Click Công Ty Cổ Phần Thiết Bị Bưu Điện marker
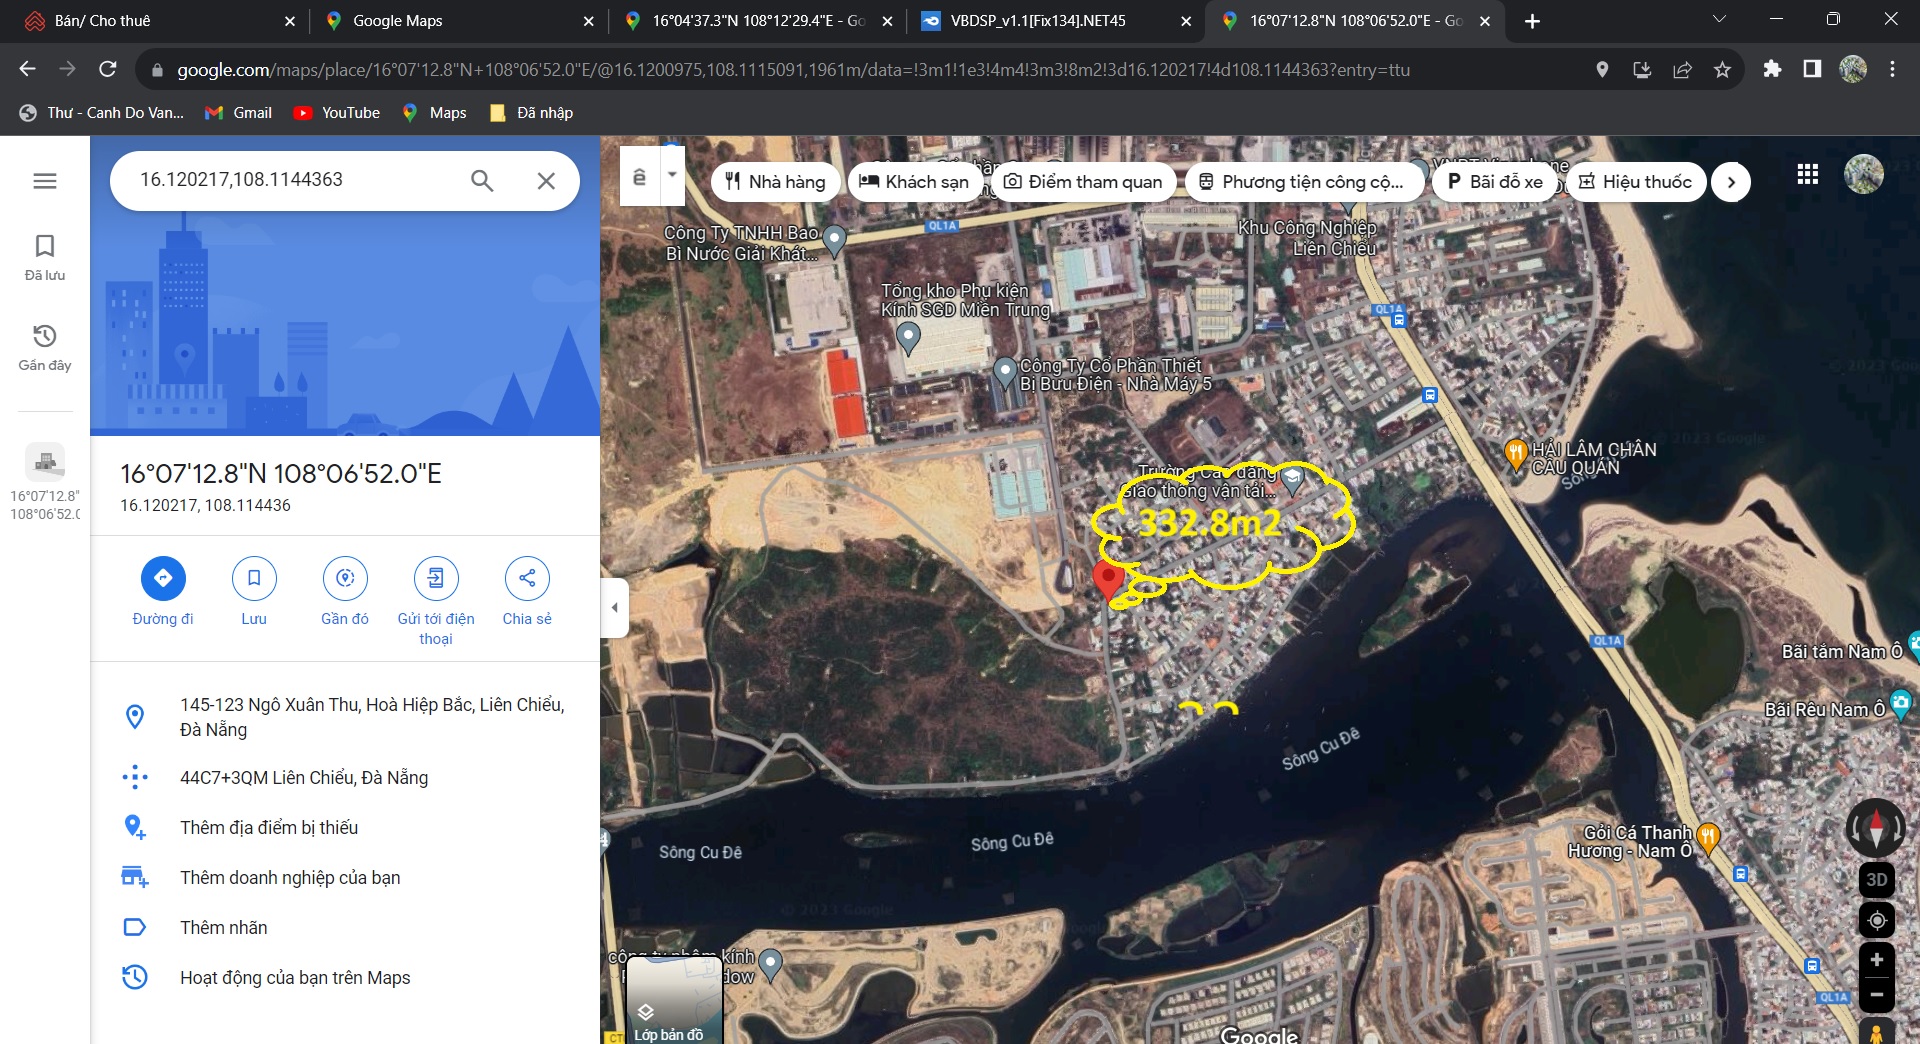1920x1044 pixels. pyautogui.click(x=1005, y=374)
